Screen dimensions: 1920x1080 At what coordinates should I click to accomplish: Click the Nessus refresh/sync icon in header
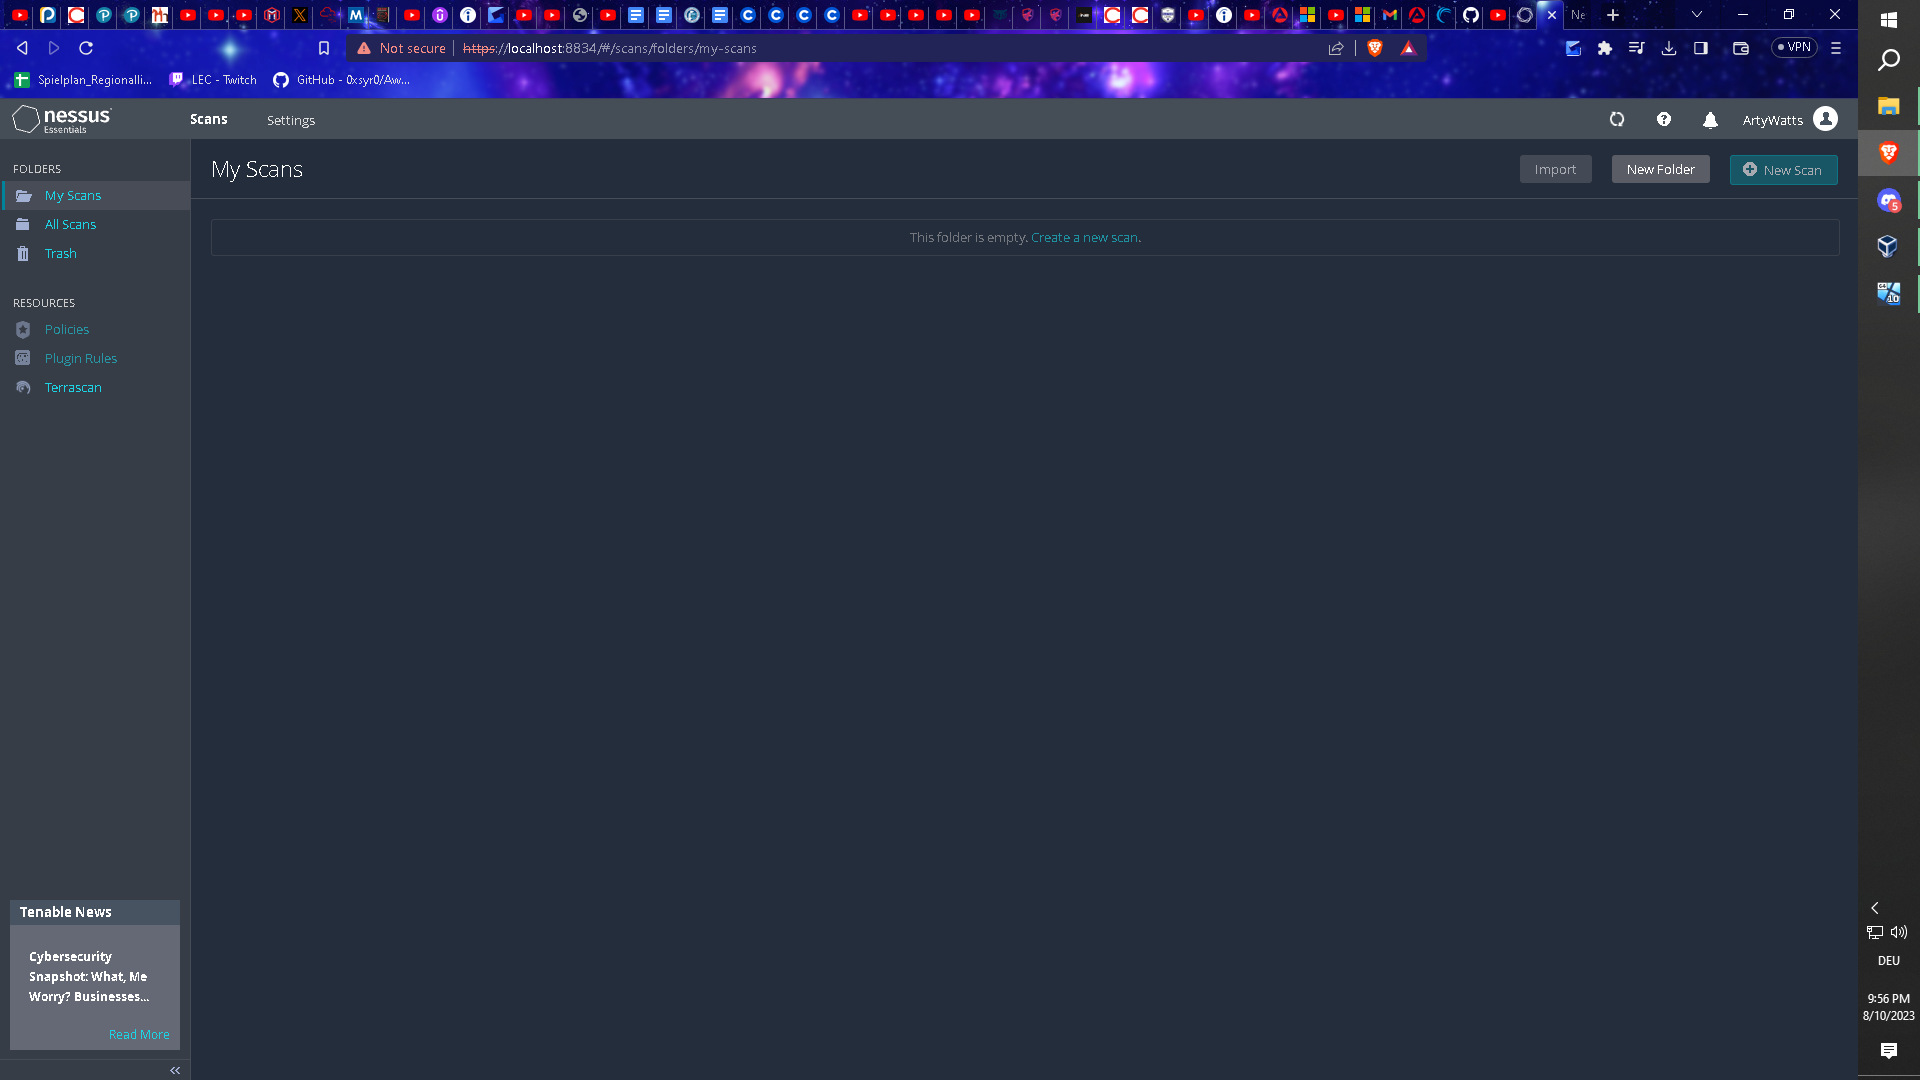(x=1617, y=120)
